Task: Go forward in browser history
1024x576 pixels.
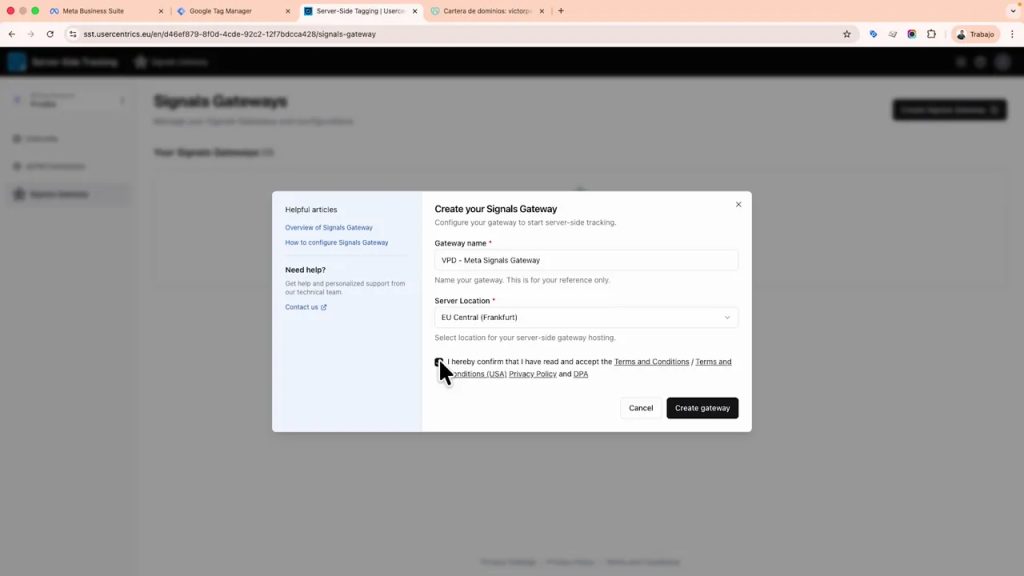Action: [31, 34]
